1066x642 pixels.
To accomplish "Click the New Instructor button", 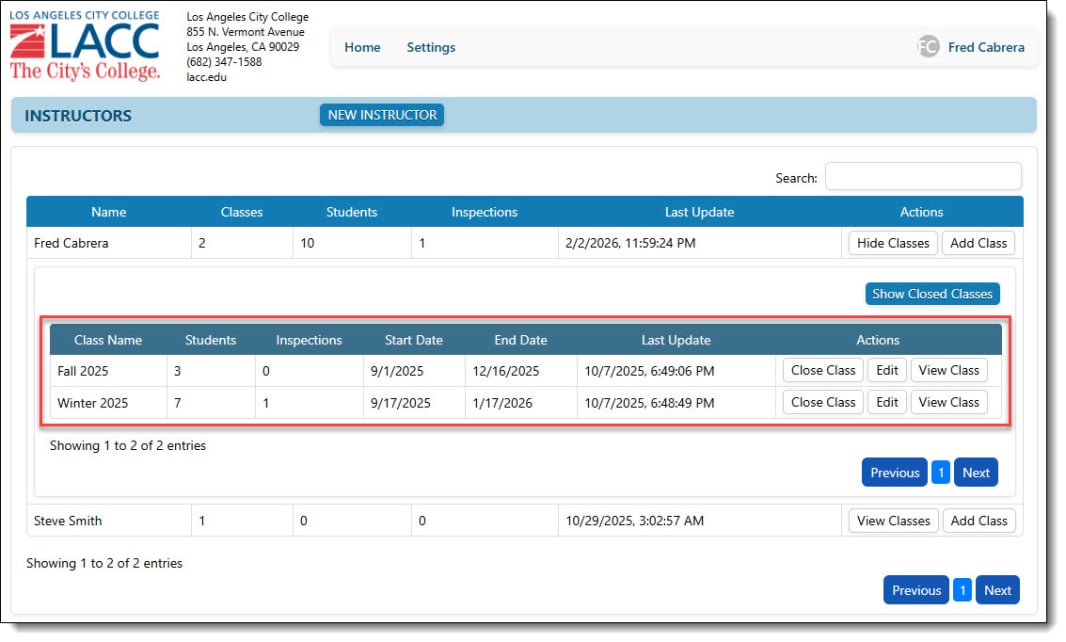I will (382, 115).
